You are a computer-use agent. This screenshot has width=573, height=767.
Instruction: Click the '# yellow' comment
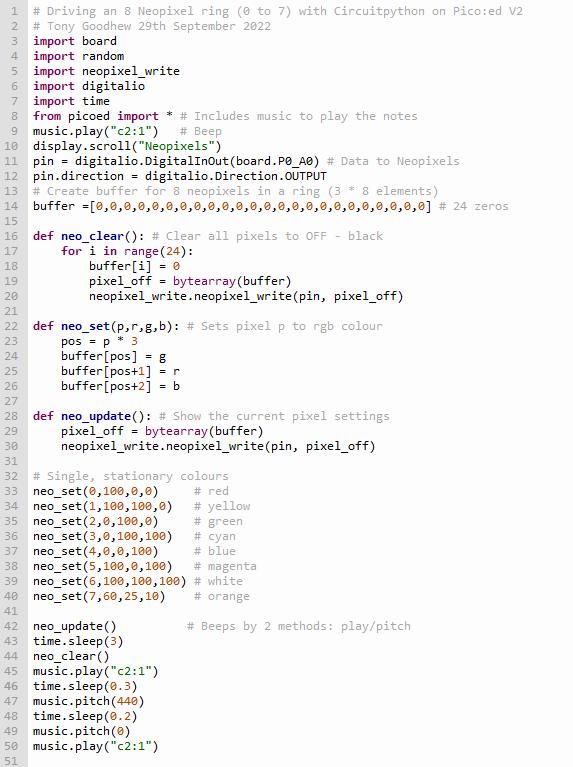222,506
